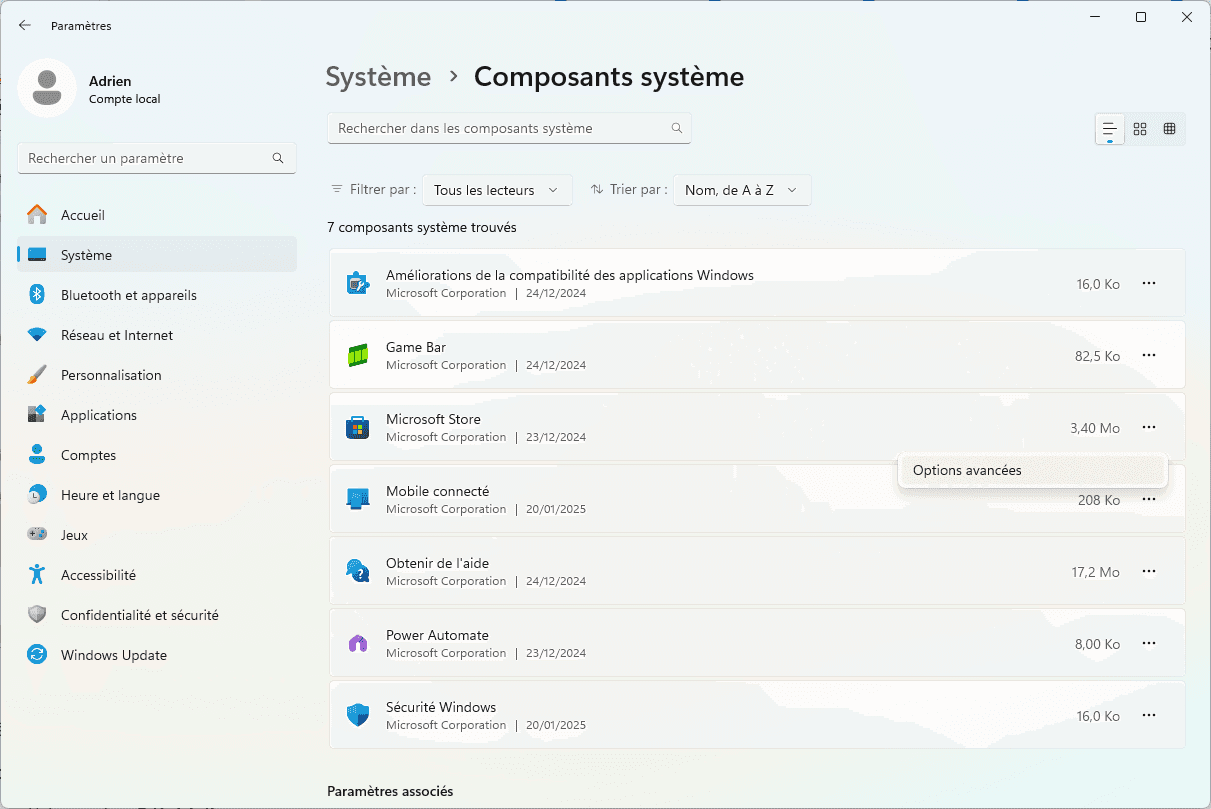Select Accessibilité label in sidebar
The width and height of the screenshot is (1211, 809).
point(98,575)
